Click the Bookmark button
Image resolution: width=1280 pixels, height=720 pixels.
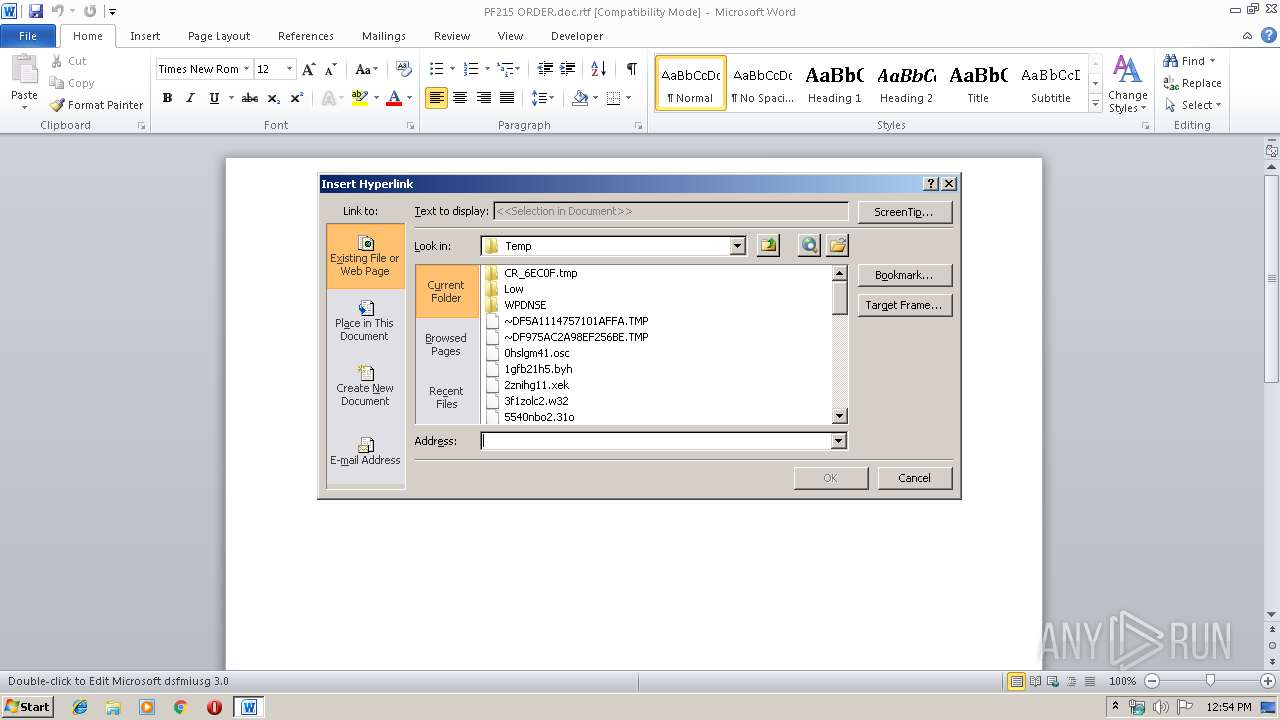[904, 275]
